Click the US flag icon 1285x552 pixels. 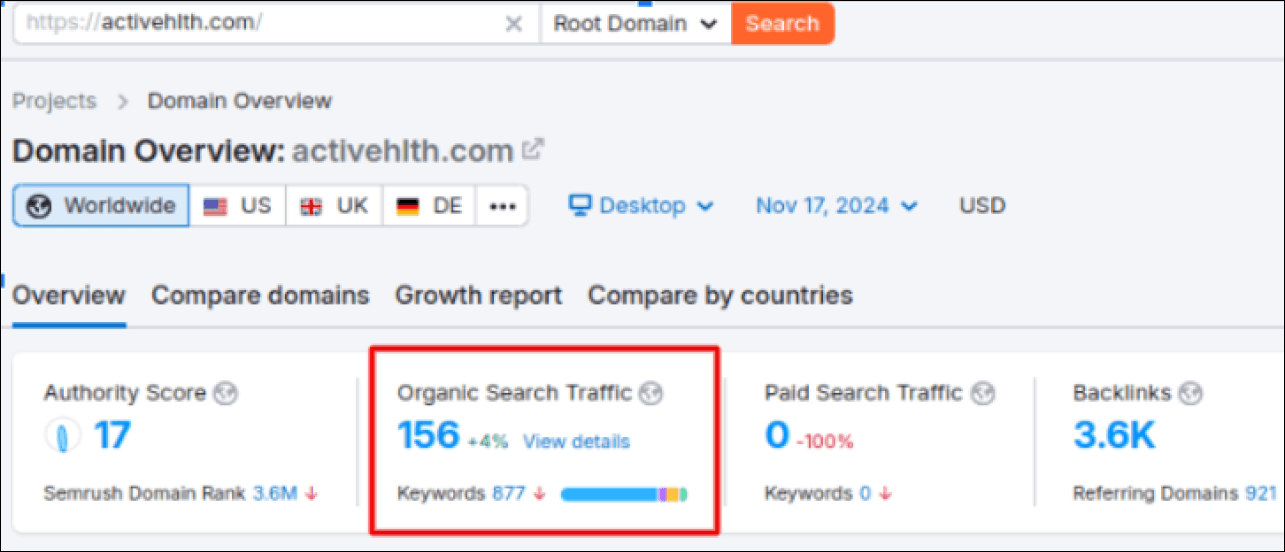click(x=215, y=207)
